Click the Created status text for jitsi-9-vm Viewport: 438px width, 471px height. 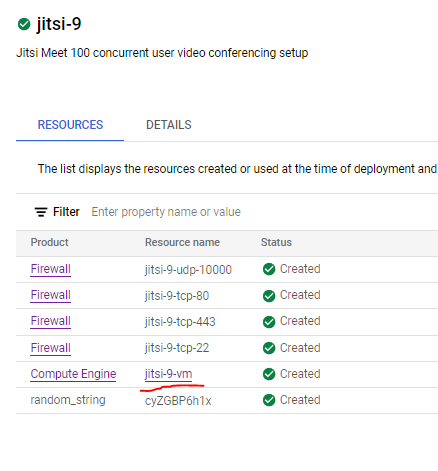tap(300, 374)
